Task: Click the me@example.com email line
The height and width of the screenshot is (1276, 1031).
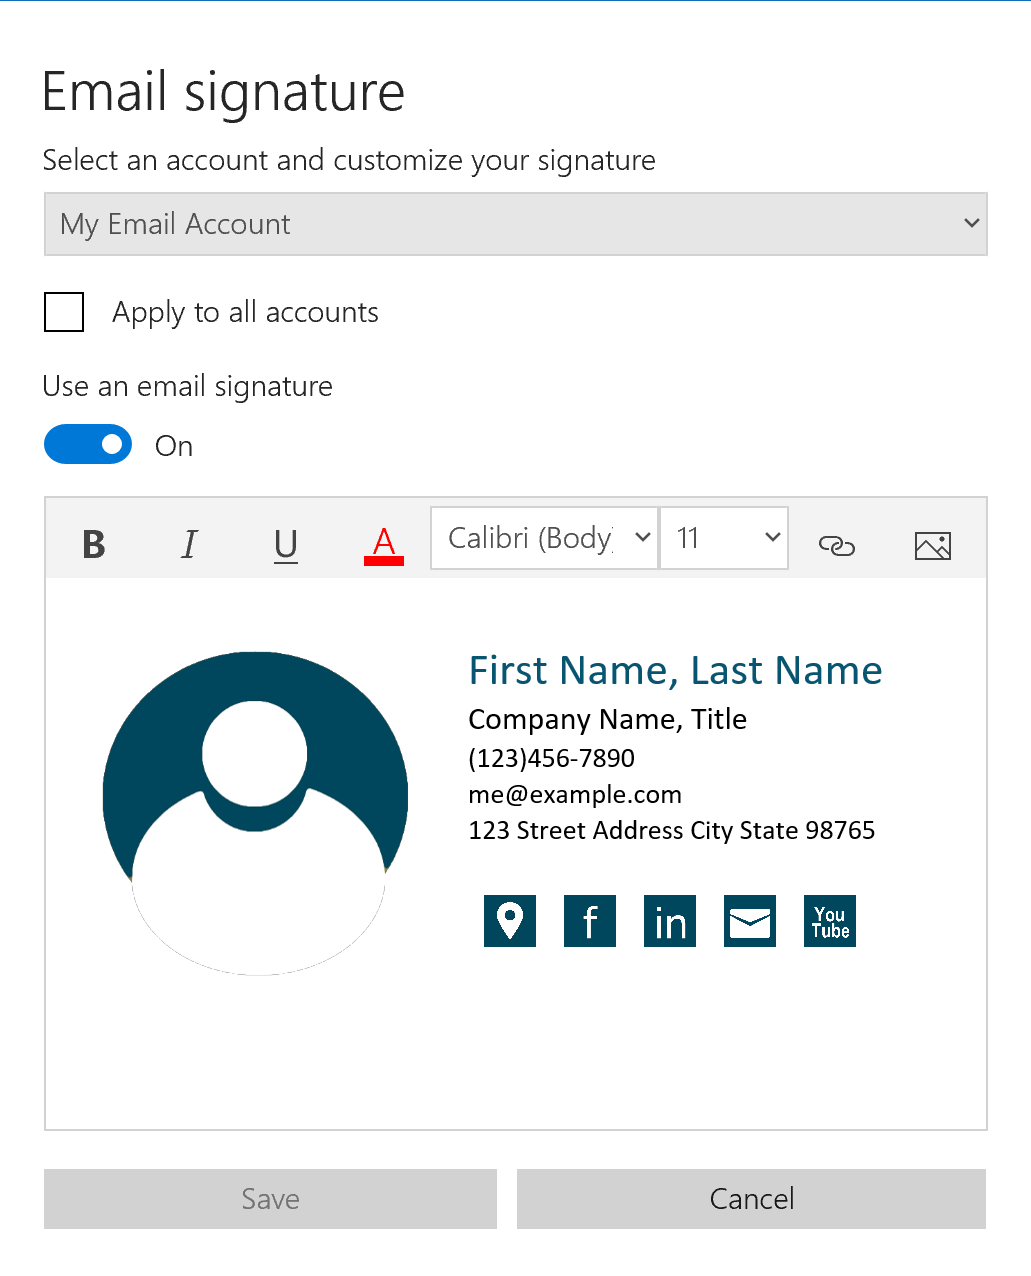Action: 575,795
